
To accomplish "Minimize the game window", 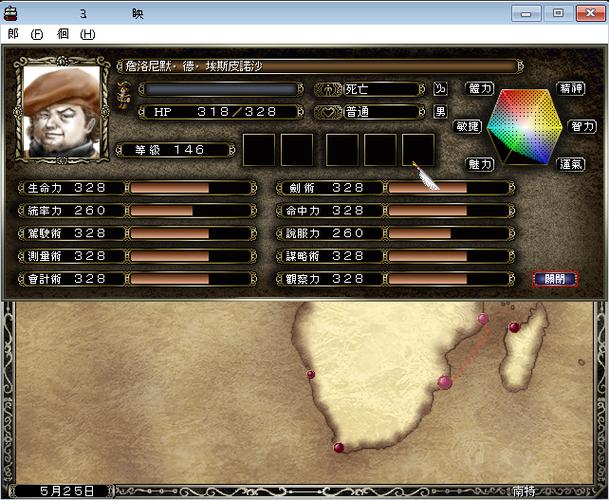I will tap(526, 14).
